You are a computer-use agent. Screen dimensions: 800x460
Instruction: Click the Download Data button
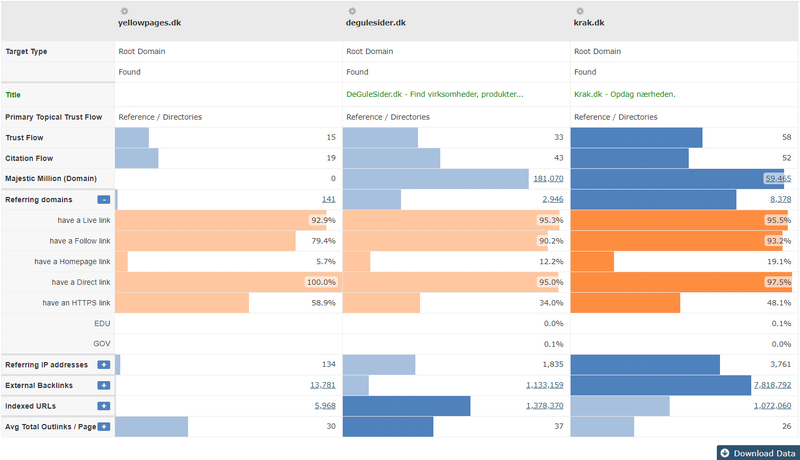(758, 453)
